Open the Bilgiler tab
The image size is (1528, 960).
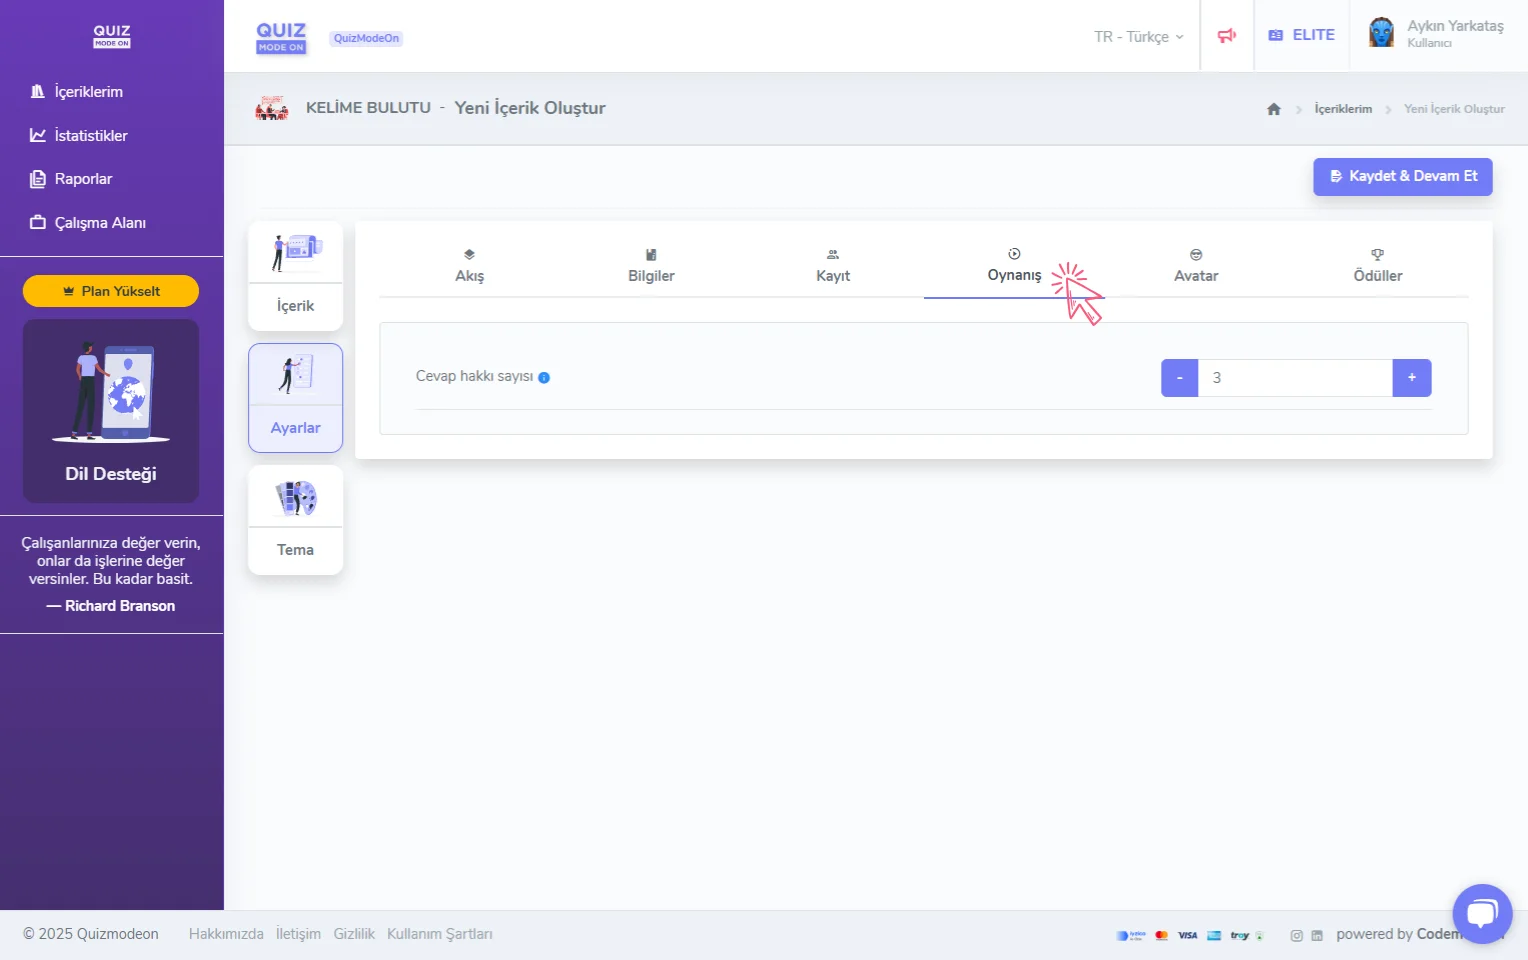(x=651, y=266)
